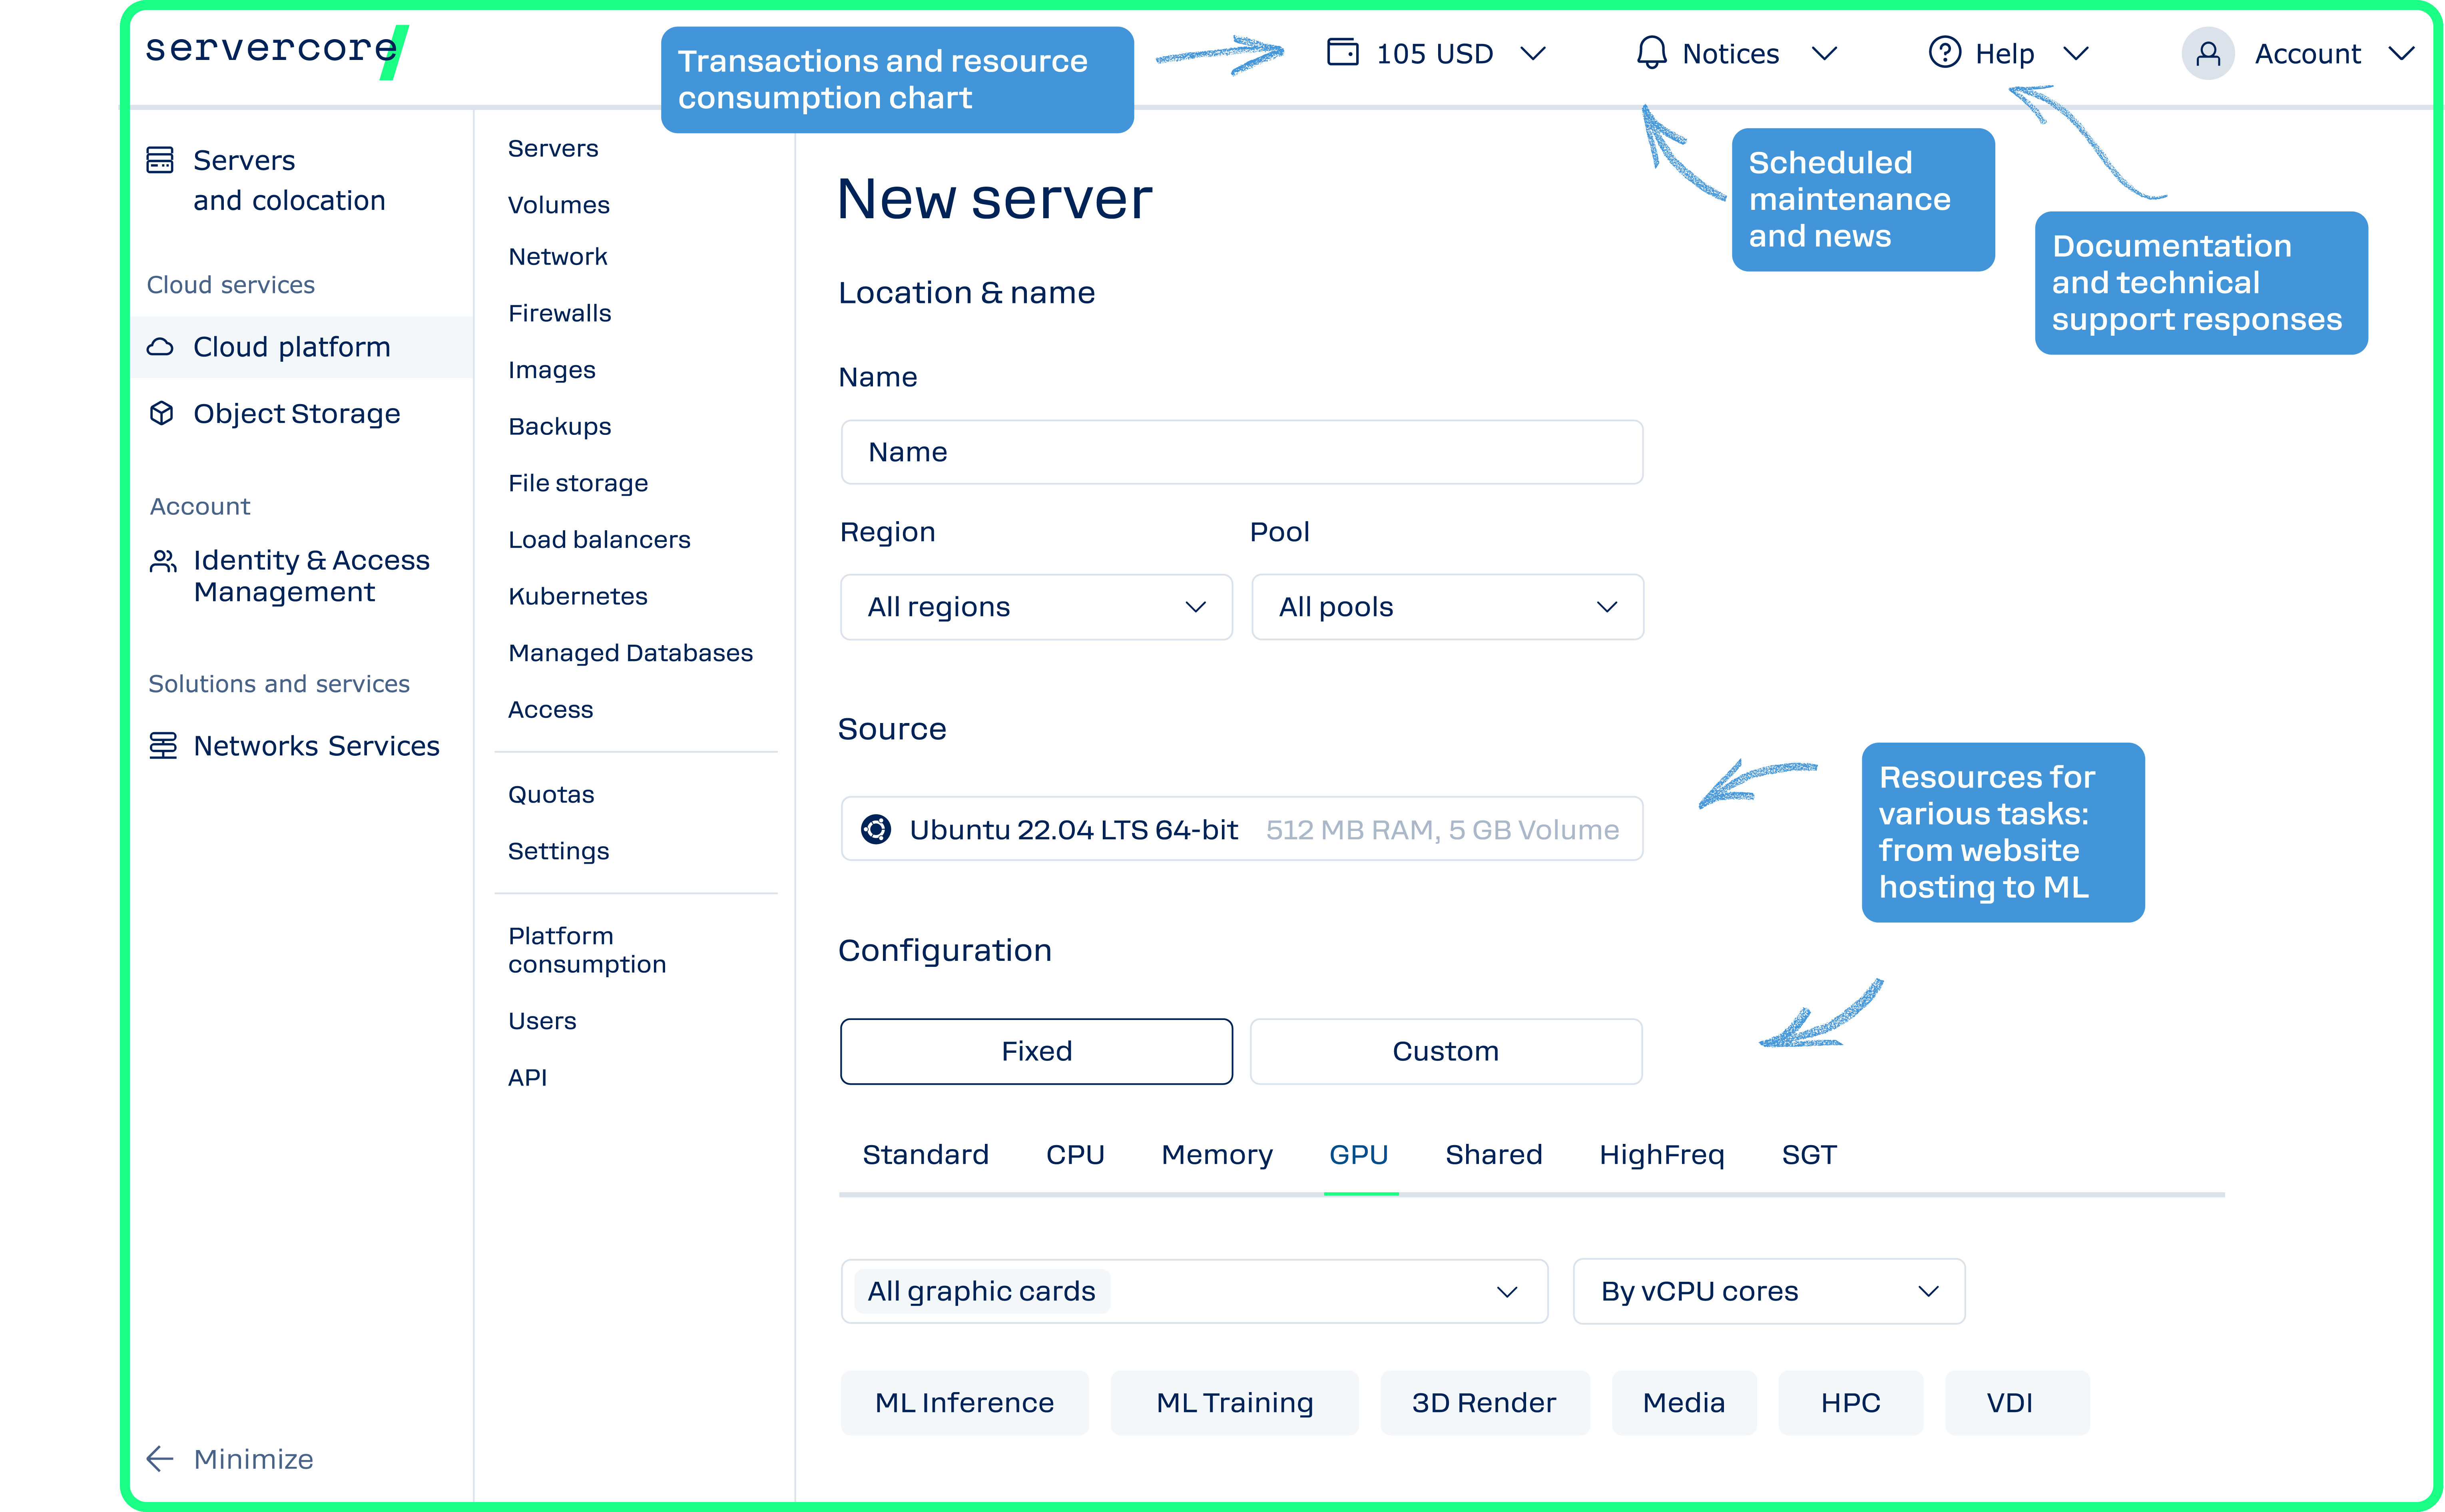Open Images in the submenu
Viewport: 2445px width, 1512px height.
(x=551, y=370)
